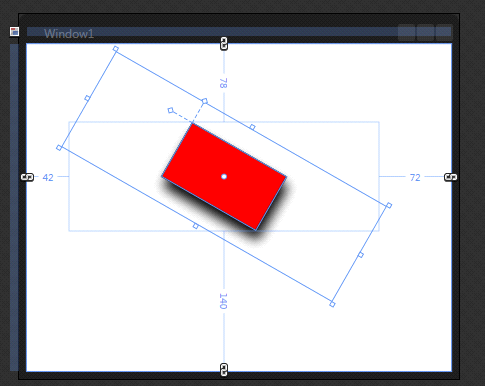The width and height of the screenshot is (485, 386).
Task: Click the midpoint handle below the red rectangle
Action: pos(196,226)
